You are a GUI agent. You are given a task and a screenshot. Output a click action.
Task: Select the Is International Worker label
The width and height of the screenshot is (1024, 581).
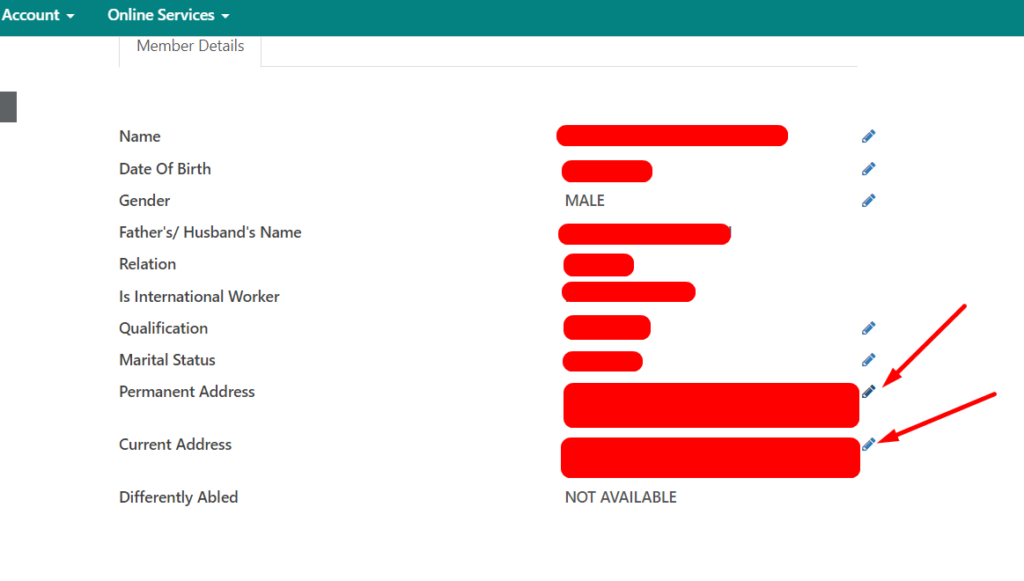pyautogui.click(x=199, y=296)
